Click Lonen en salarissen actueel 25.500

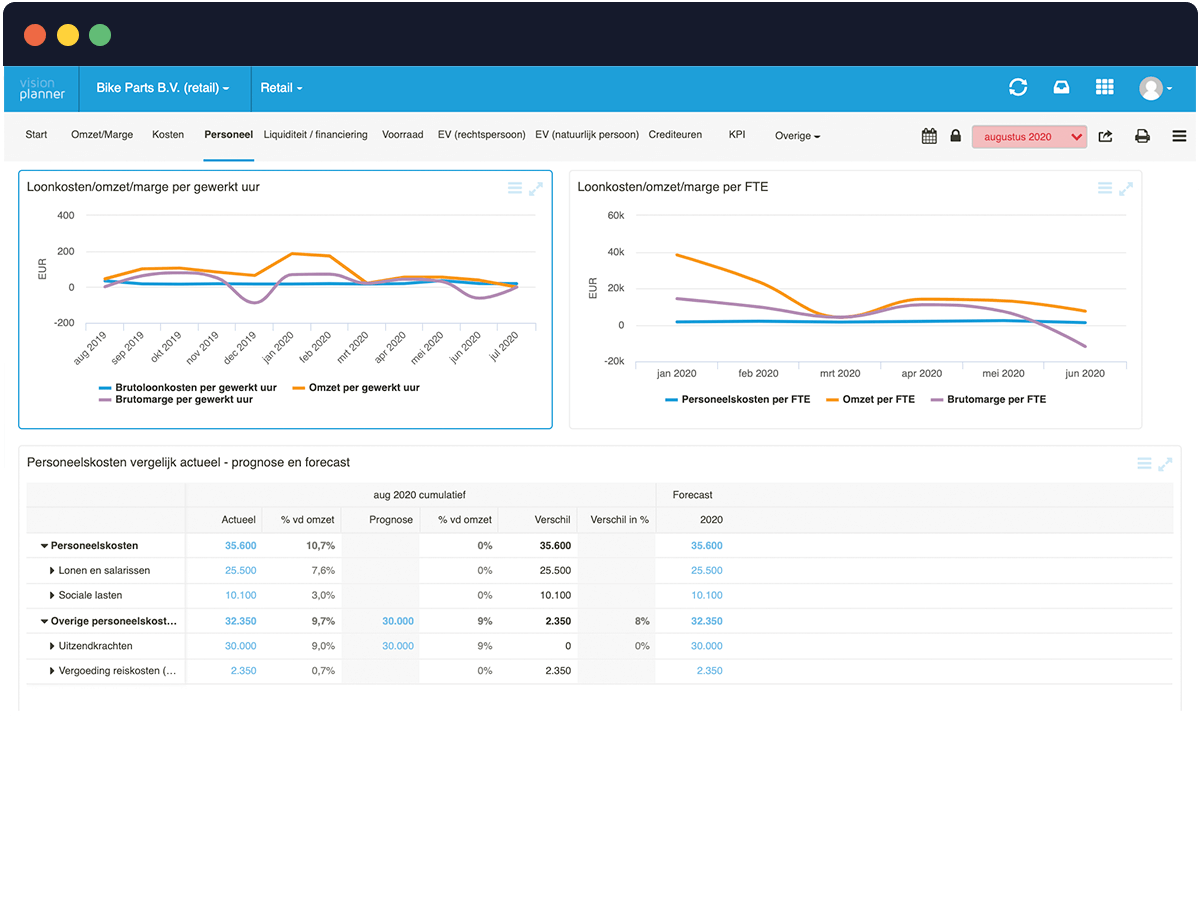(240, 571)
